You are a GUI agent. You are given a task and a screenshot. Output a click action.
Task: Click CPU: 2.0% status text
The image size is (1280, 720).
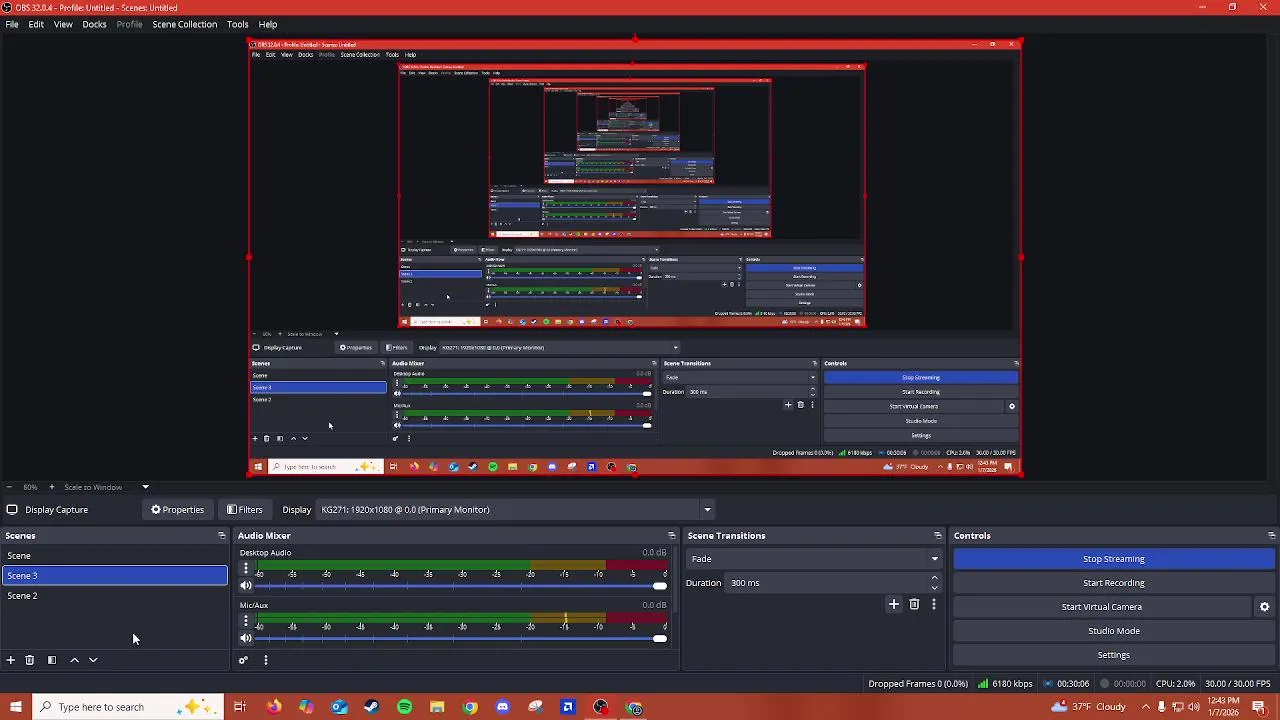pos(1175,684)
